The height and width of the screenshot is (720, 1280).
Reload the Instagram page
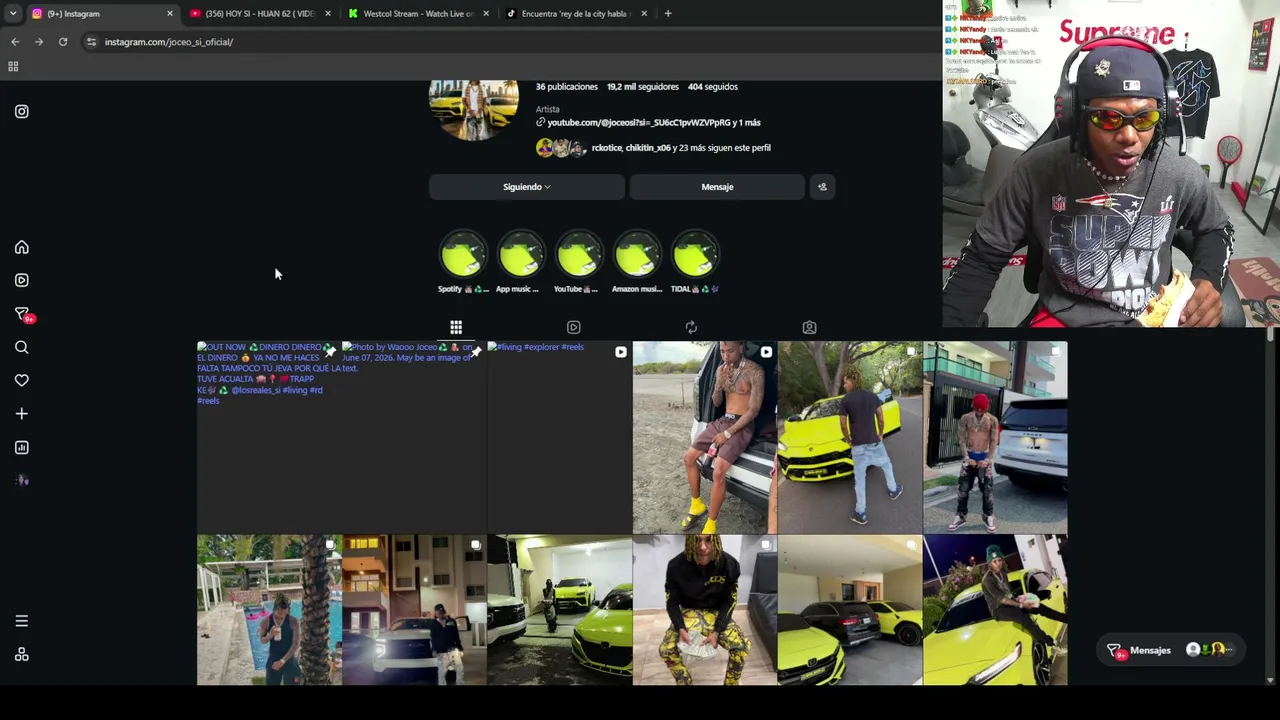click(x=63, y=42)
